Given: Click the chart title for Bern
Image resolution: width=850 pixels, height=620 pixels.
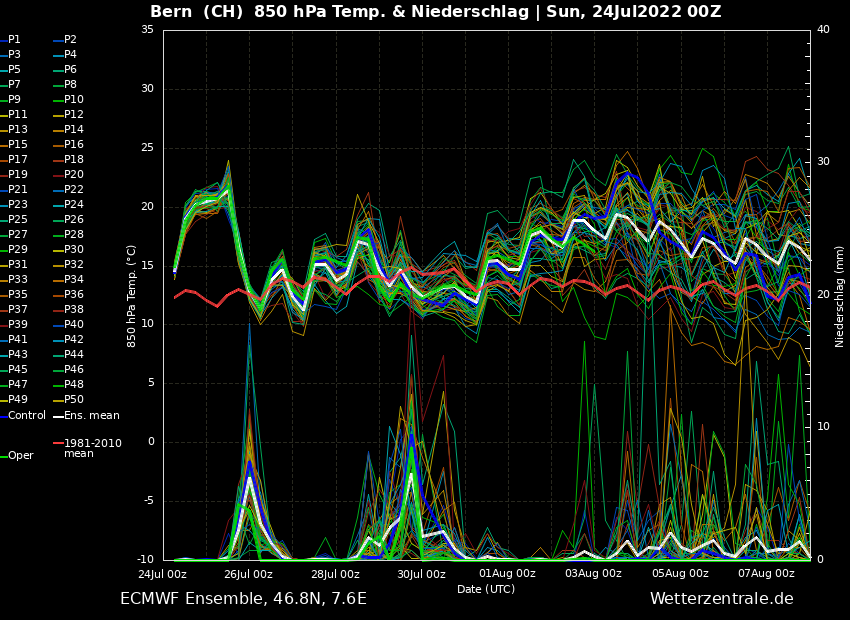Looking at the screenshot, I should tap(435, 12).
